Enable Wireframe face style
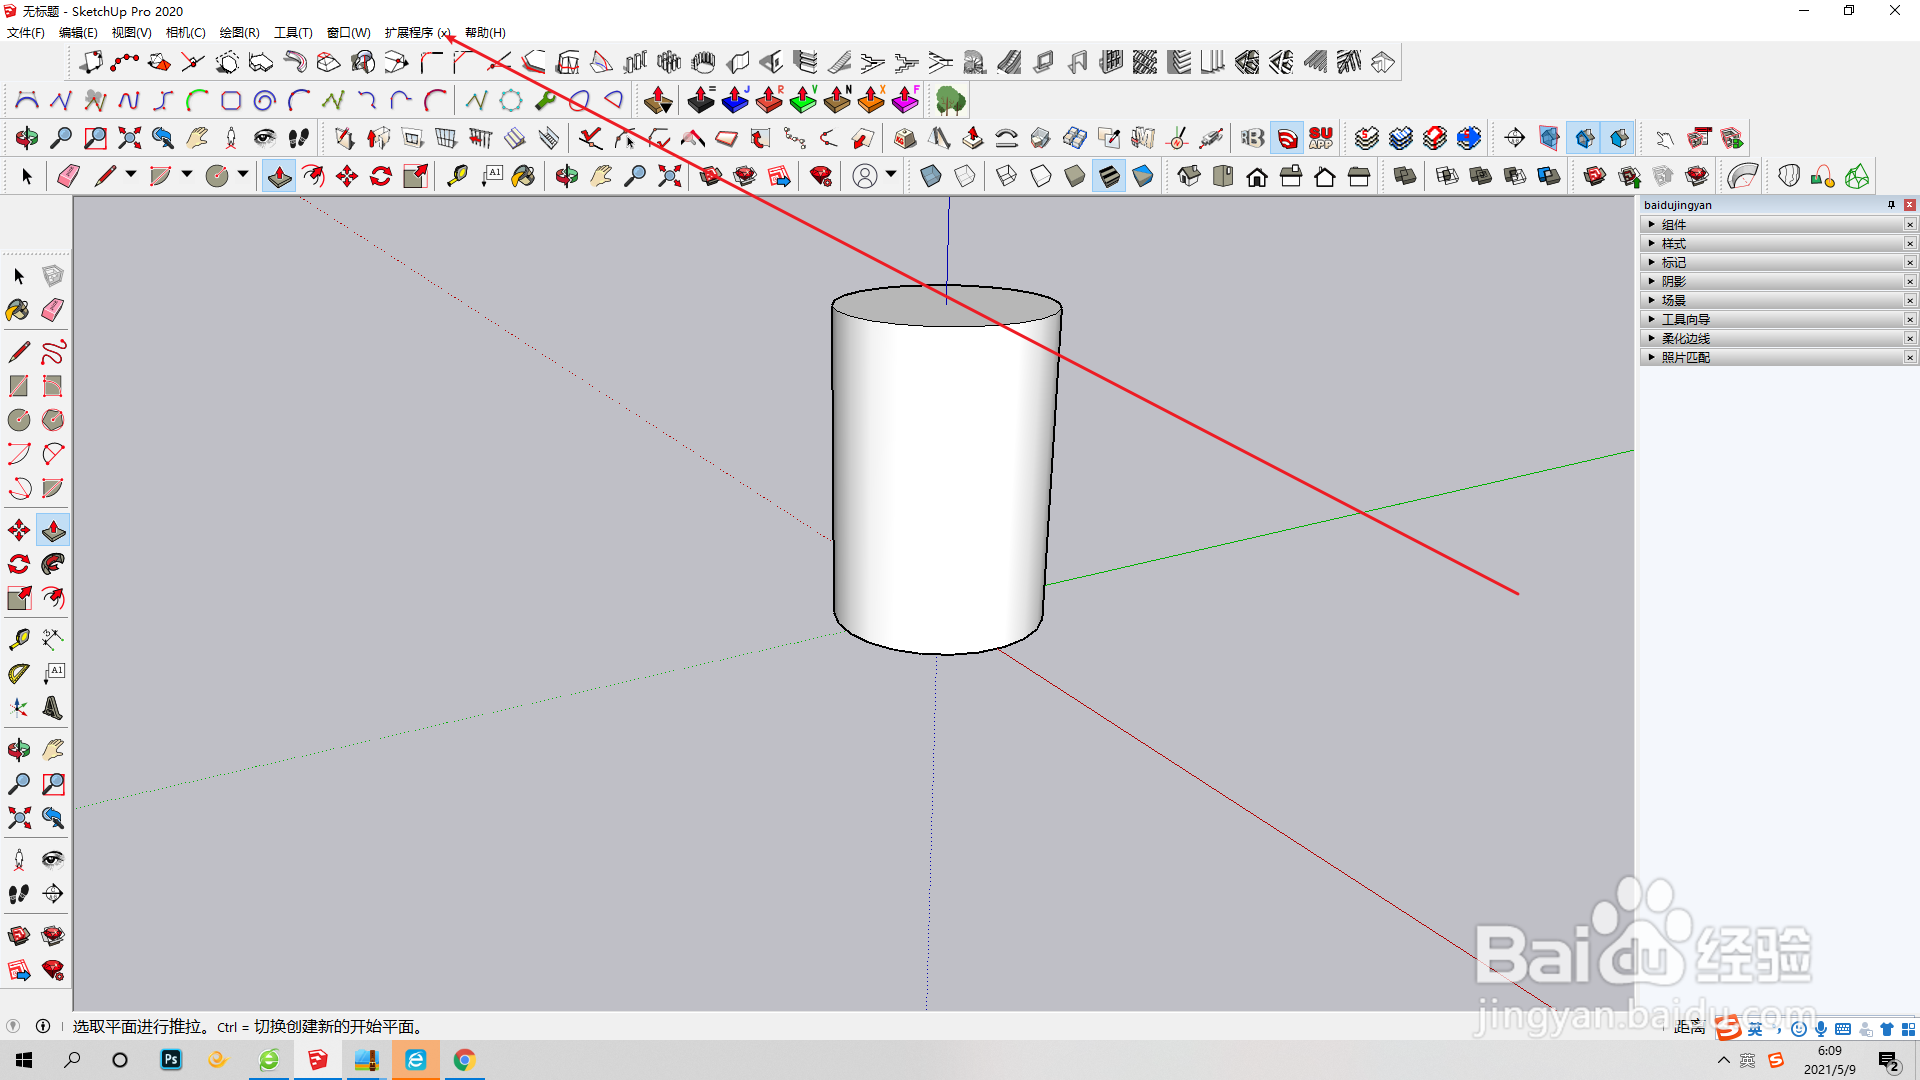This screenshot has height=1080, width=1920. tap(1006, 177)
